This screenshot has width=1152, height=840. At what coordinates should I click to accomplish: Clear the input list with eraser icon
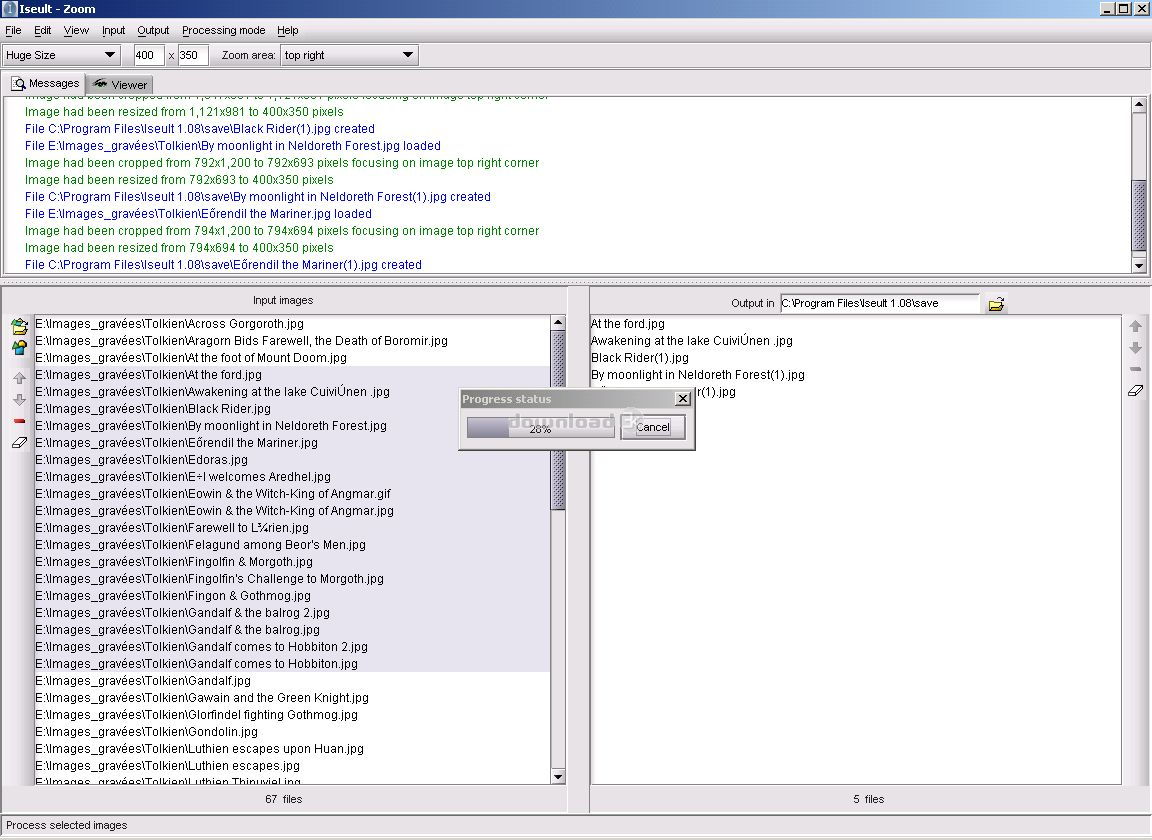pyautogui.click(x=19, y=442)
